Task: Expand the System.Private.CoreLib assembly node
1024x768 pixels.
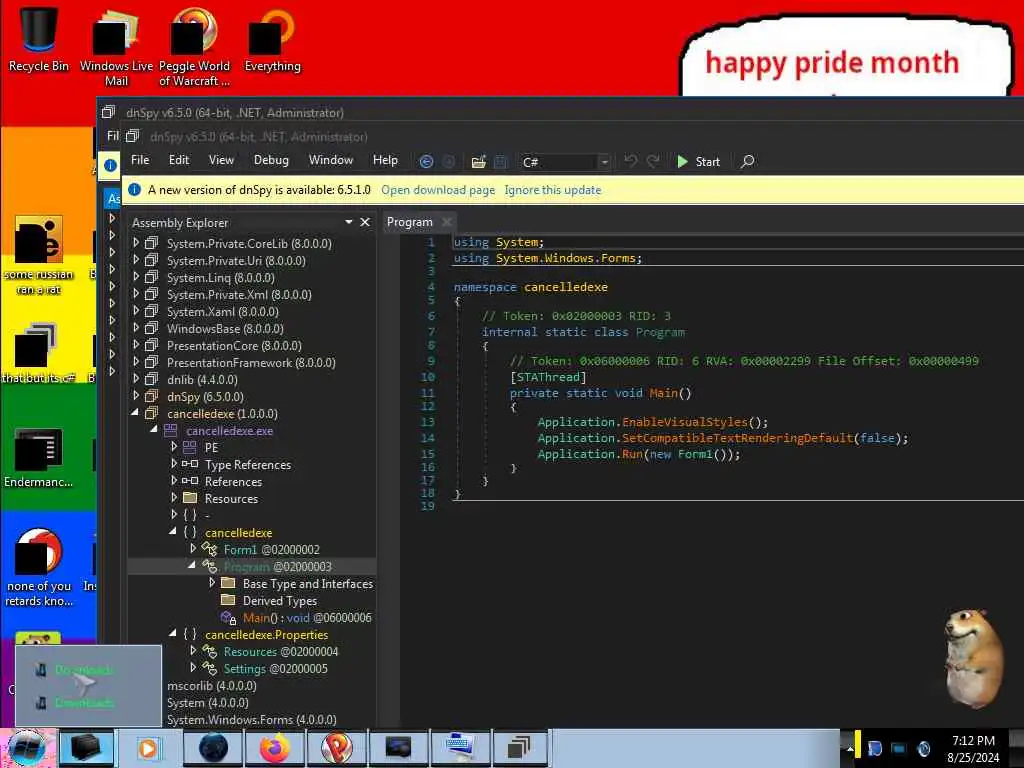Action: pos(136,242)
